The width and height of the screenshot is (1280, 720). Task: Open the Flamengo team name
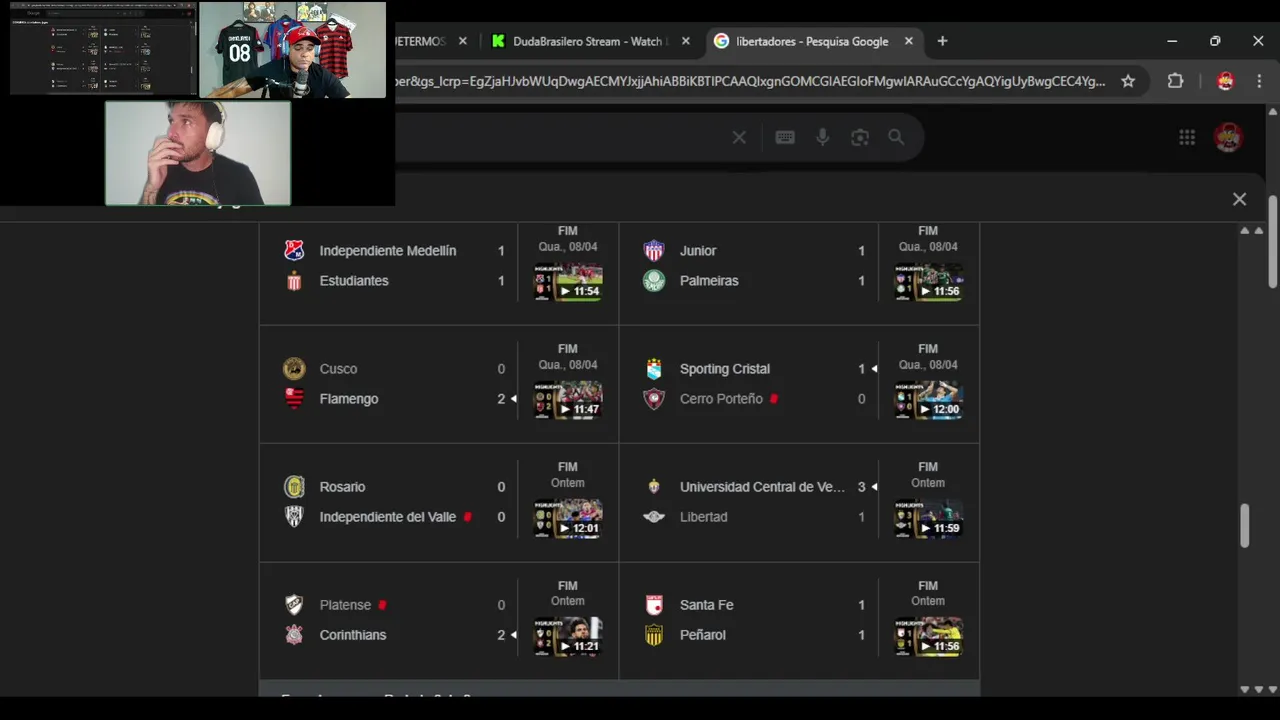(349, 399)
